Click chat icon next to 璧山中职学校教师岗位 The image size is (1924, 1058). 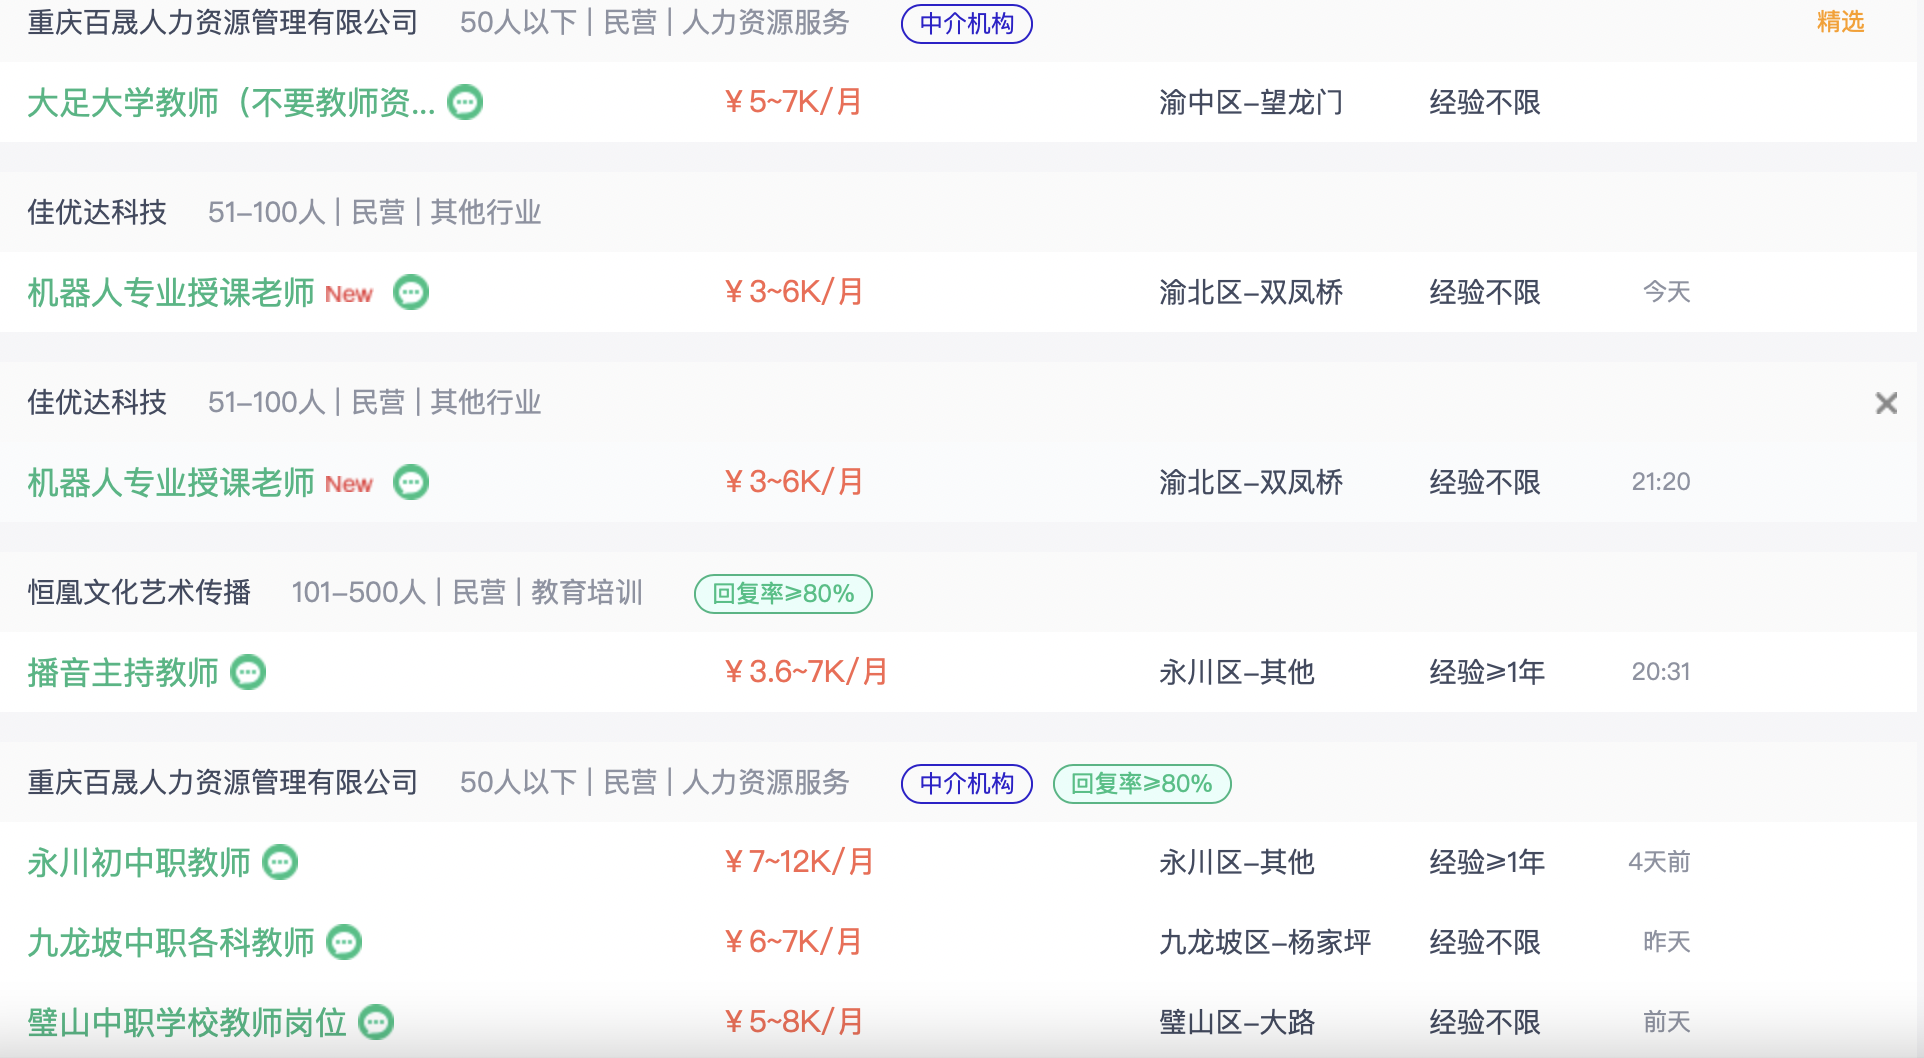tap(376, 1022)
